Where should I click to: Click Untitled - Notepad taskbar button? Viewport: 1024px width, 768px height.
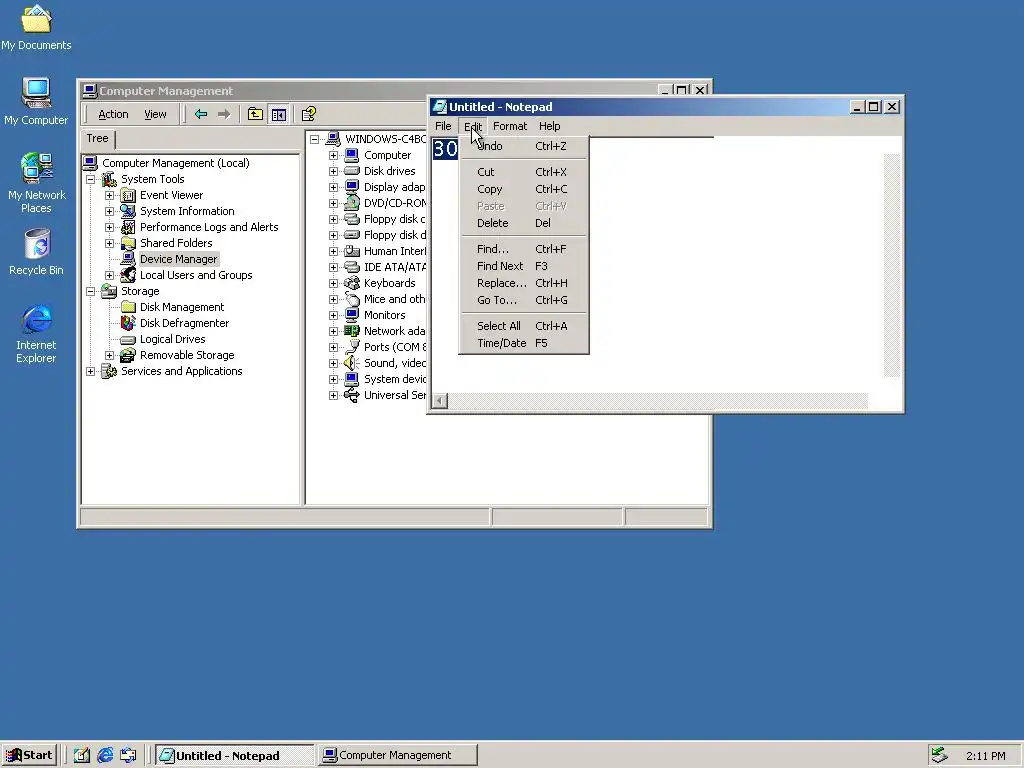[234, 756]
